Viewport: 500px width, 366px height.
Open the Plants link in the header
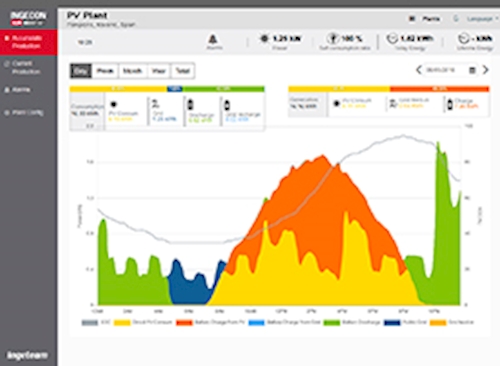431,19
